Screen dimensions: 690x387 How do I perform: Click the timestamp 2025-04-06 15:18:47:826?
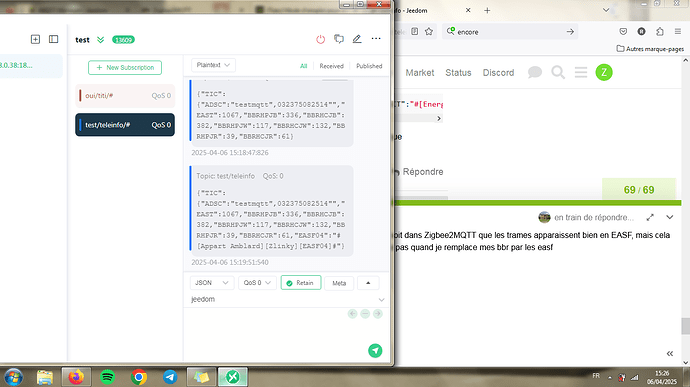(x=230, y=153)
